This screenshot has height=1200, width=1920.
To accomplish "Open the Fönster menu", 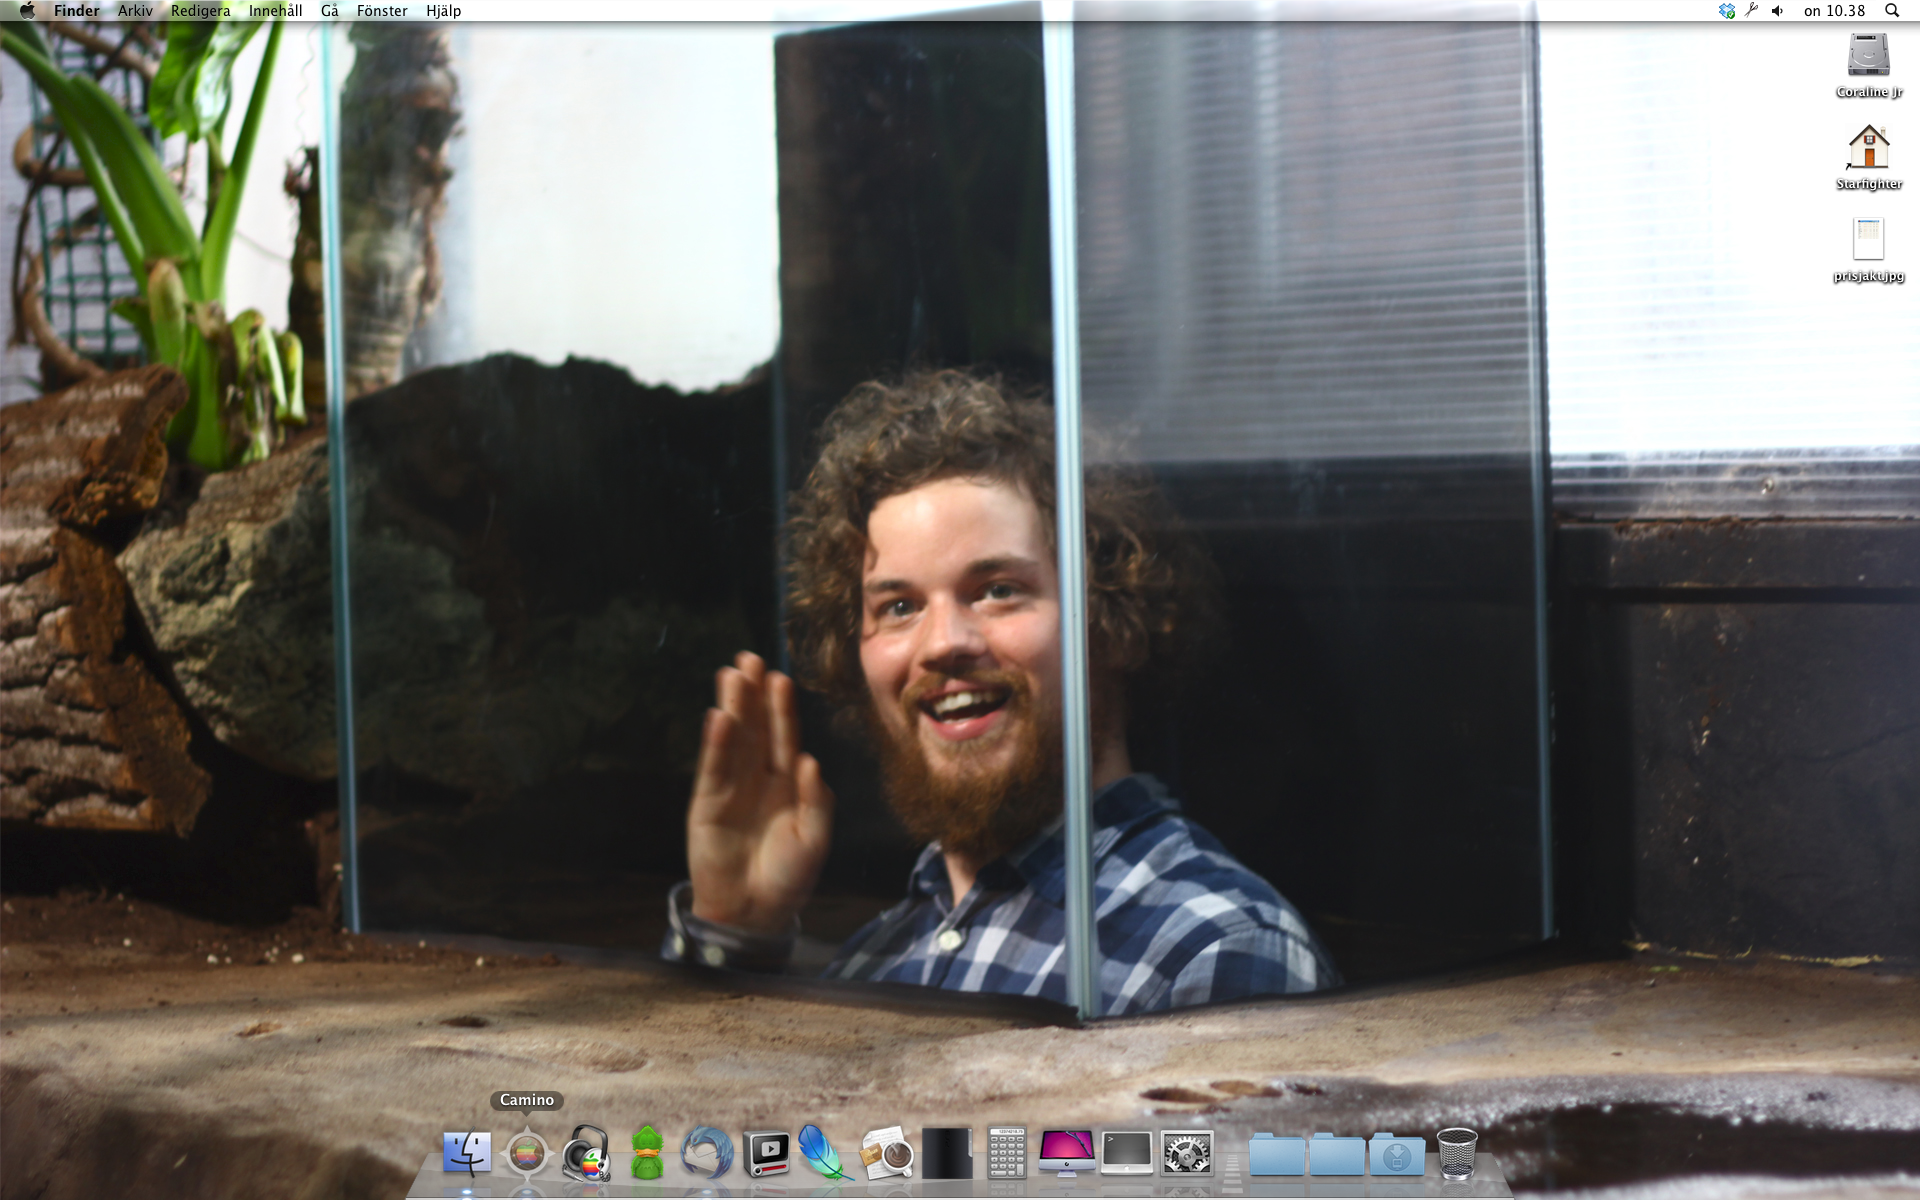I will pos(382,11).
